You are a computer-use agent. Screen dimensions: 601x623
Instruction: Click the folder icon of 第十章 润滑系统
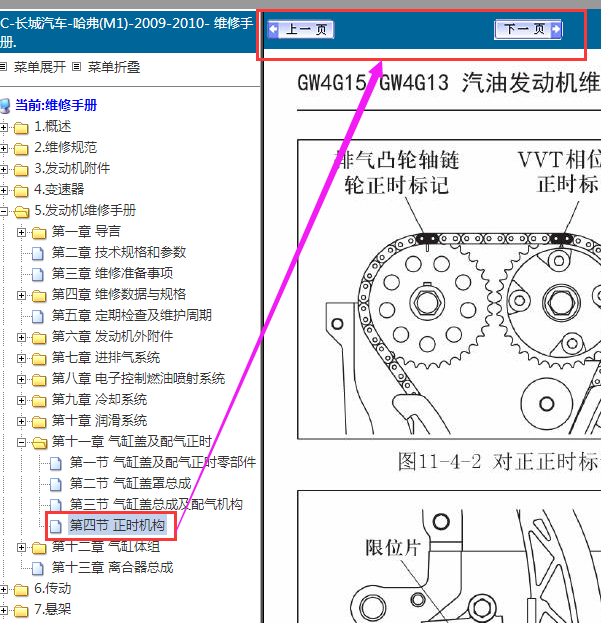coord(39,422)
